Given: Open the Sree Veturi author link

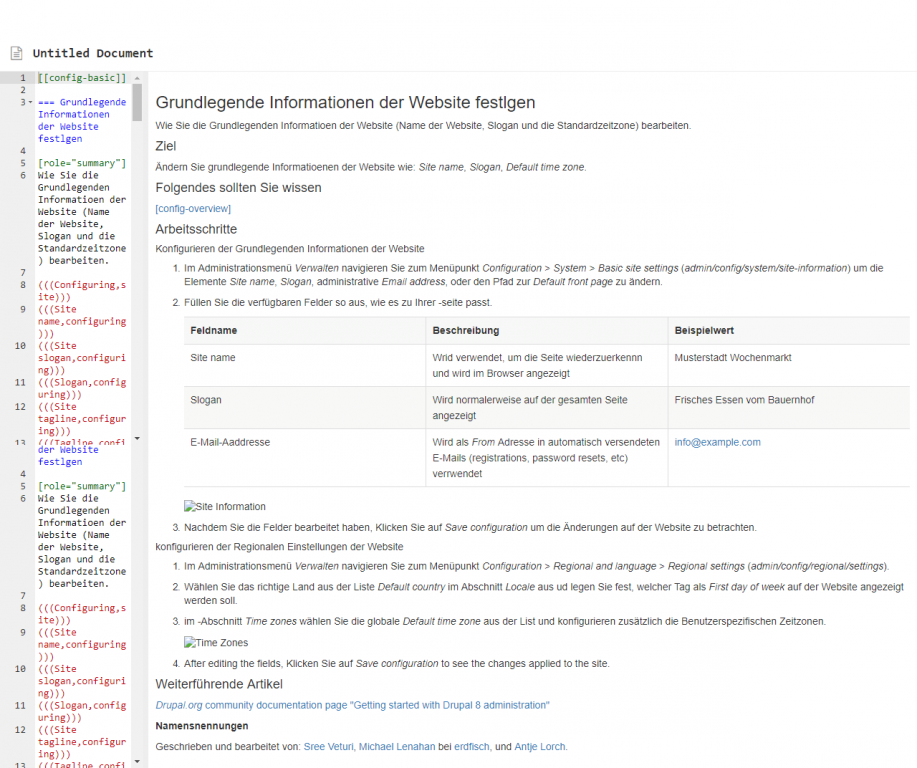Looking at the screenshot, I should point(328,746).
